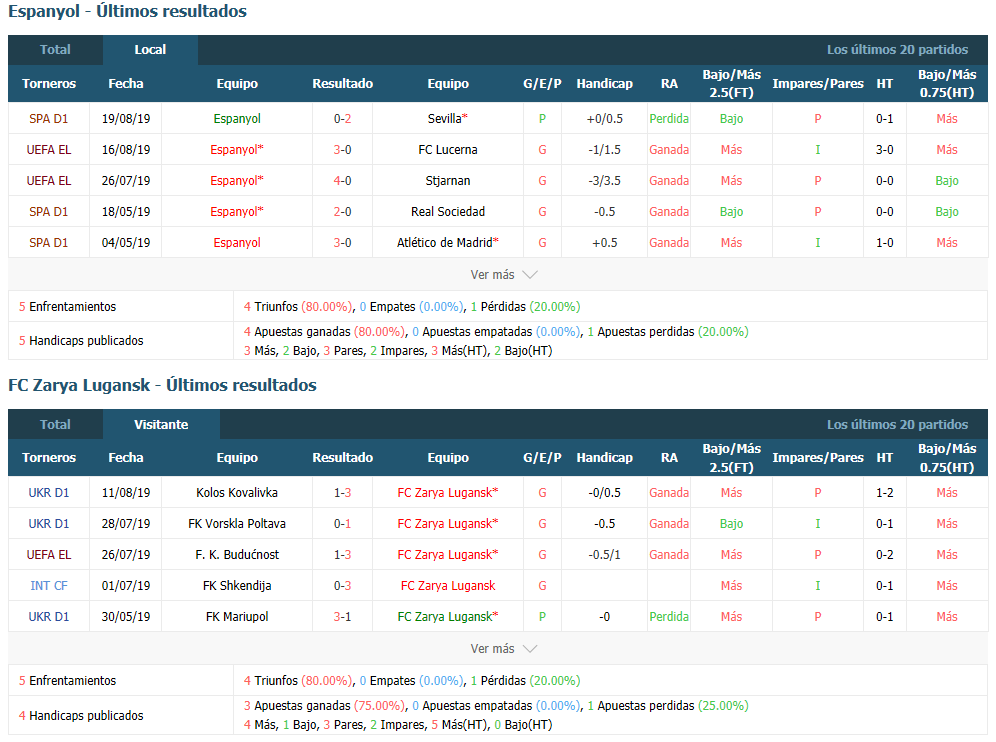The image size is (996, 742).
Task: Click UEFA EL tournament in the Stjarnan row
Action: click(x=48, y=181)
